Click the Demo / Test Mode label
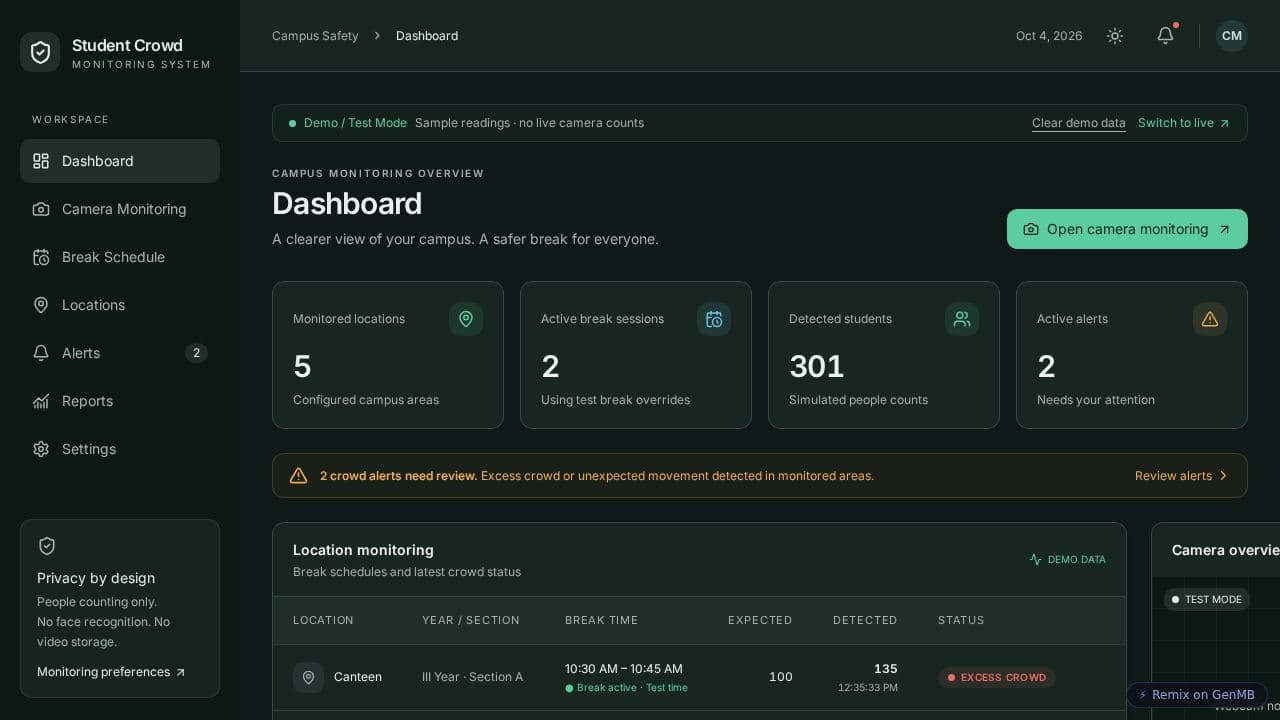The image size is (1280, 720). point(355,123)
